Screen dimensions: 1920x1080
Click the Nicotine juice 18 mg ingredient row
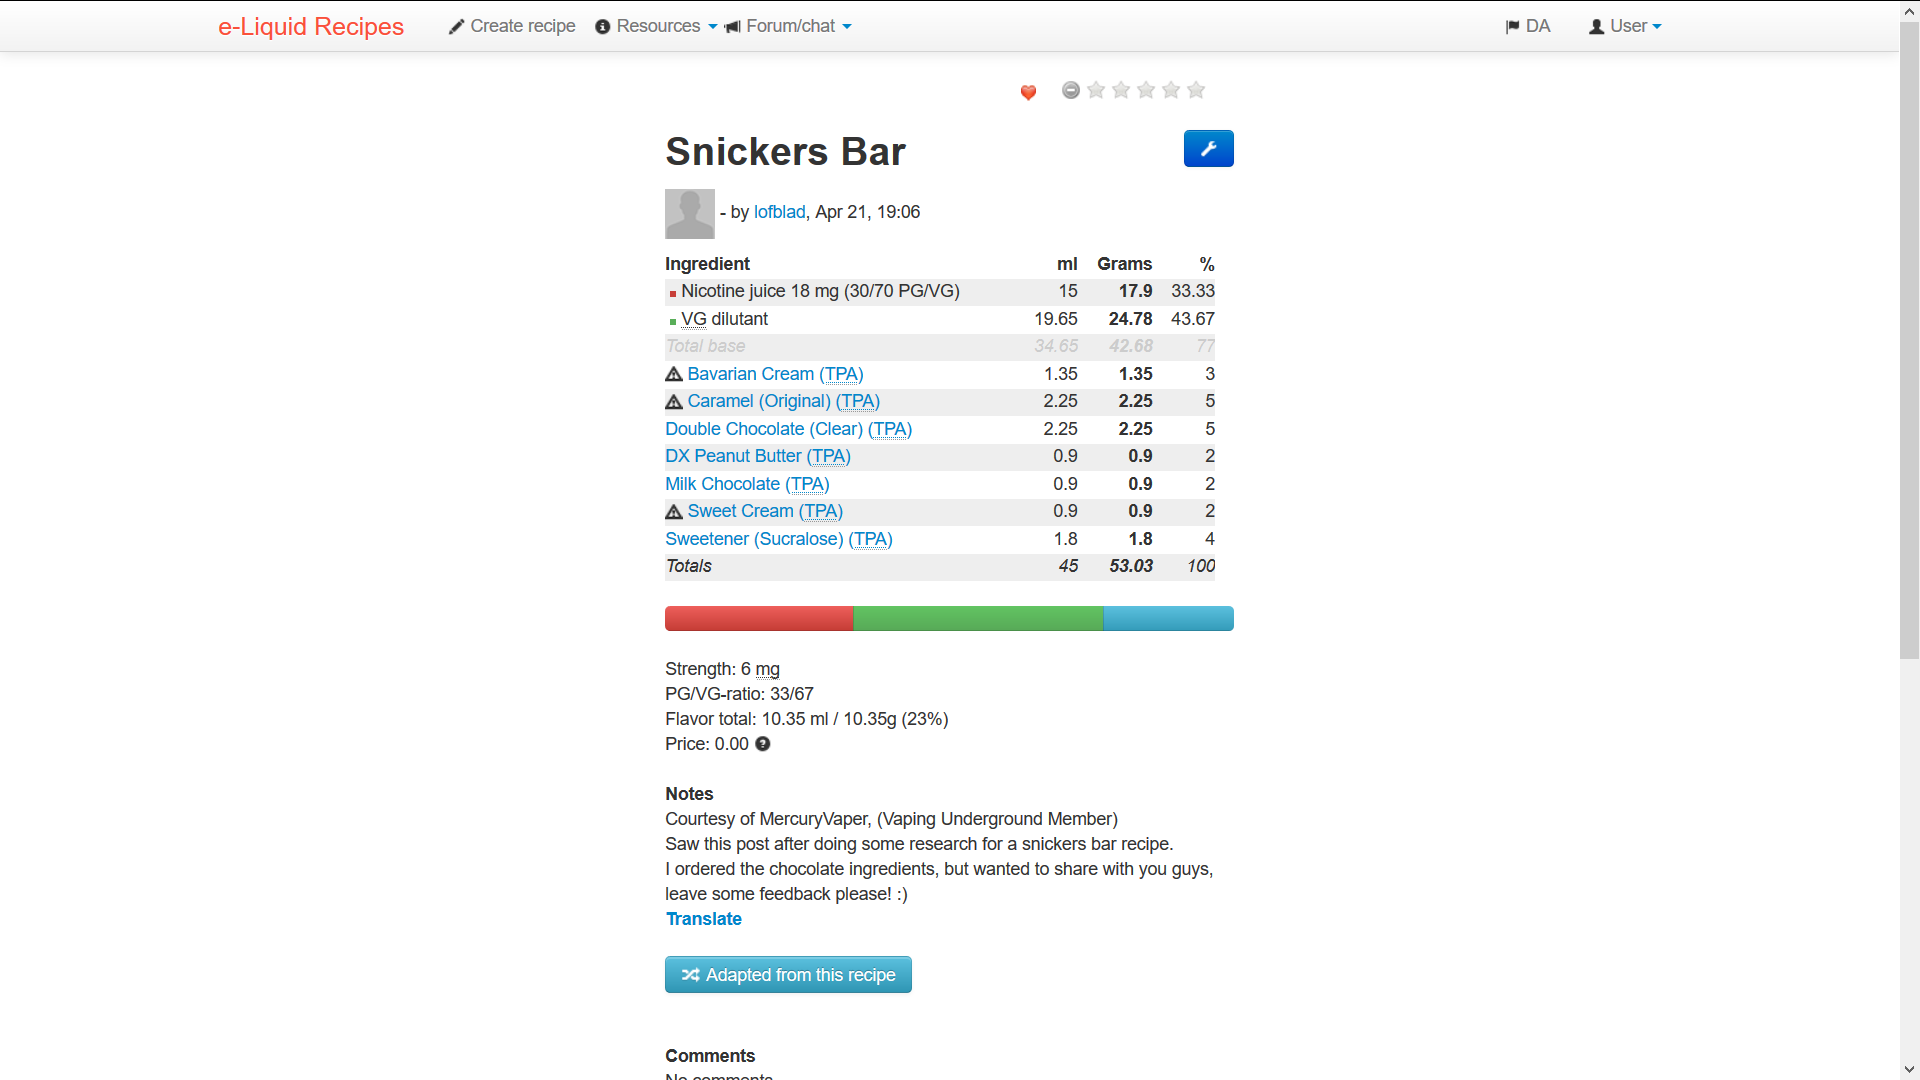point(940,291)
